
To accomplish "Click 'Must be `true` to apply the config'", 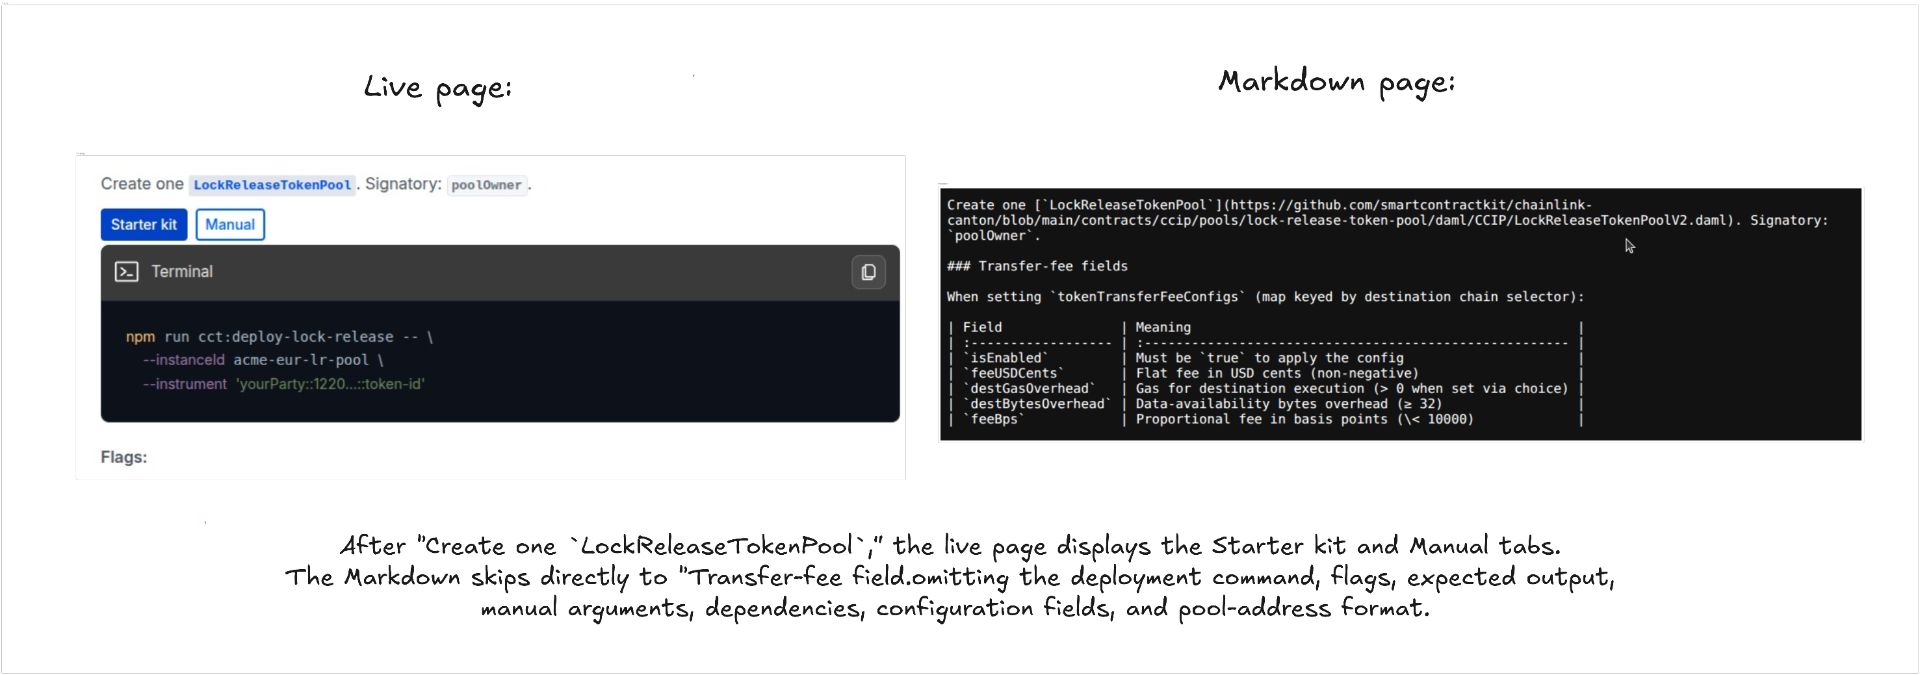I will tap(1269, 358).
